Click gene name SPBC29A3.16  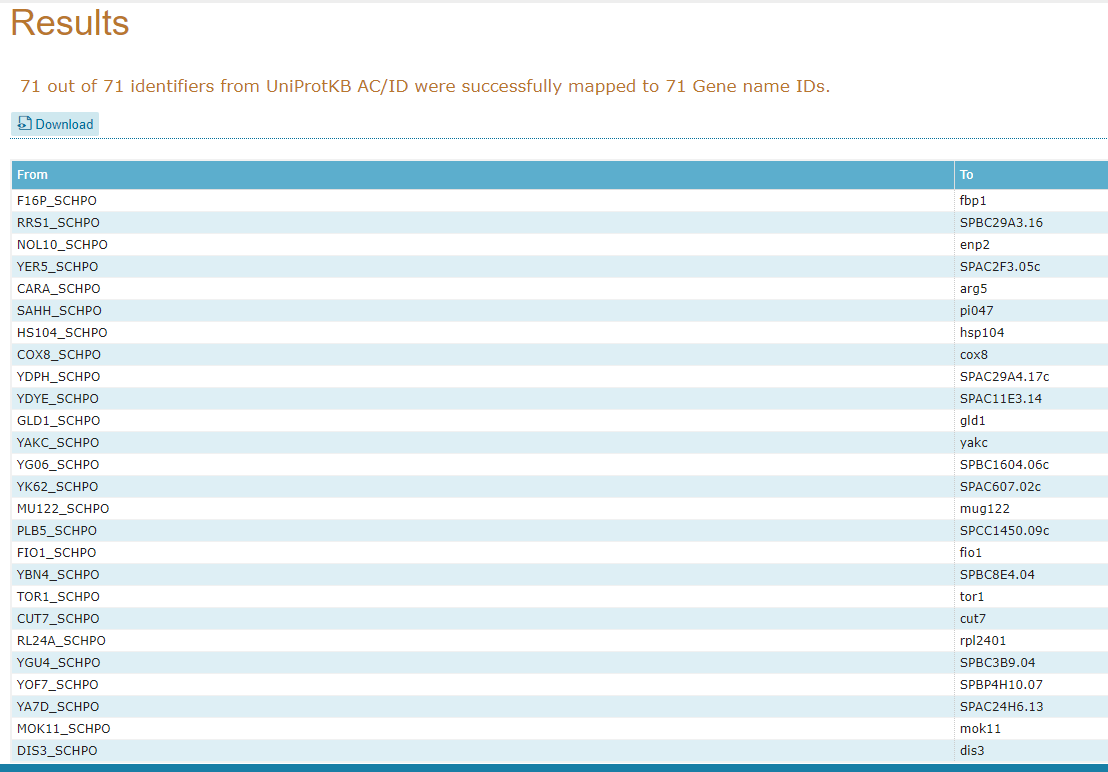tap(1001, 223)
